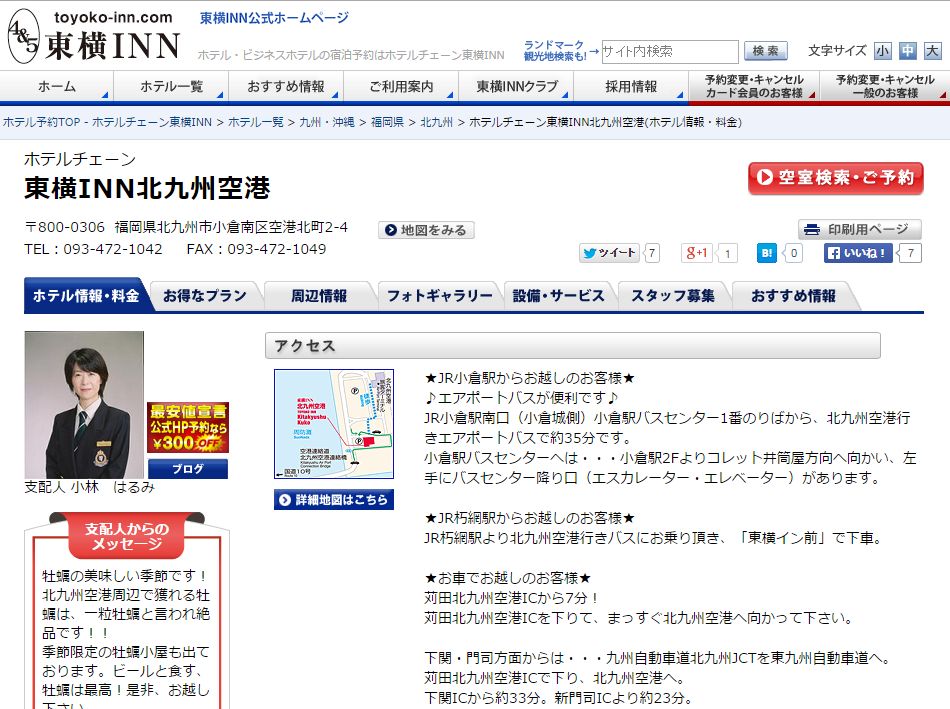The height and width of the screenshot is (709, 950).
Task: Click breadcrumb link 北九州
Action: (x=436, y=122)
